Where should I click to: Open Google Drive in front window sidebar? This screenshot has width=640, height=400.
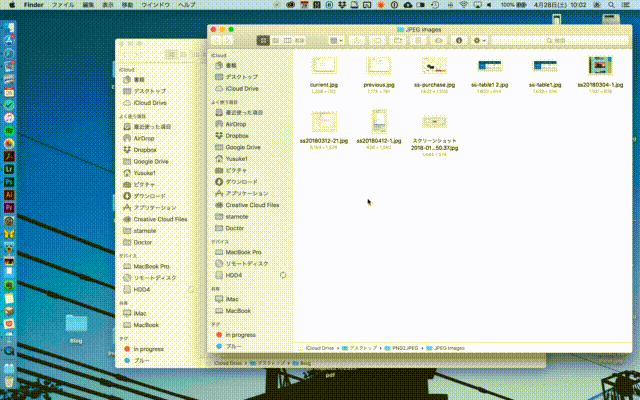242,147
